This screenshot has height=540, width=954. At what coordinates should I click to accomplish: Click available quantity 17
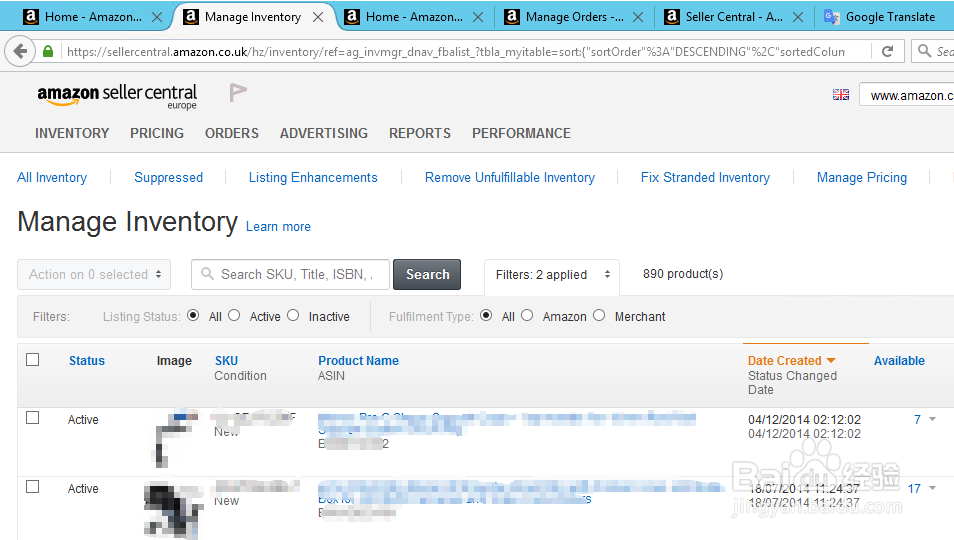coord(914,488)
